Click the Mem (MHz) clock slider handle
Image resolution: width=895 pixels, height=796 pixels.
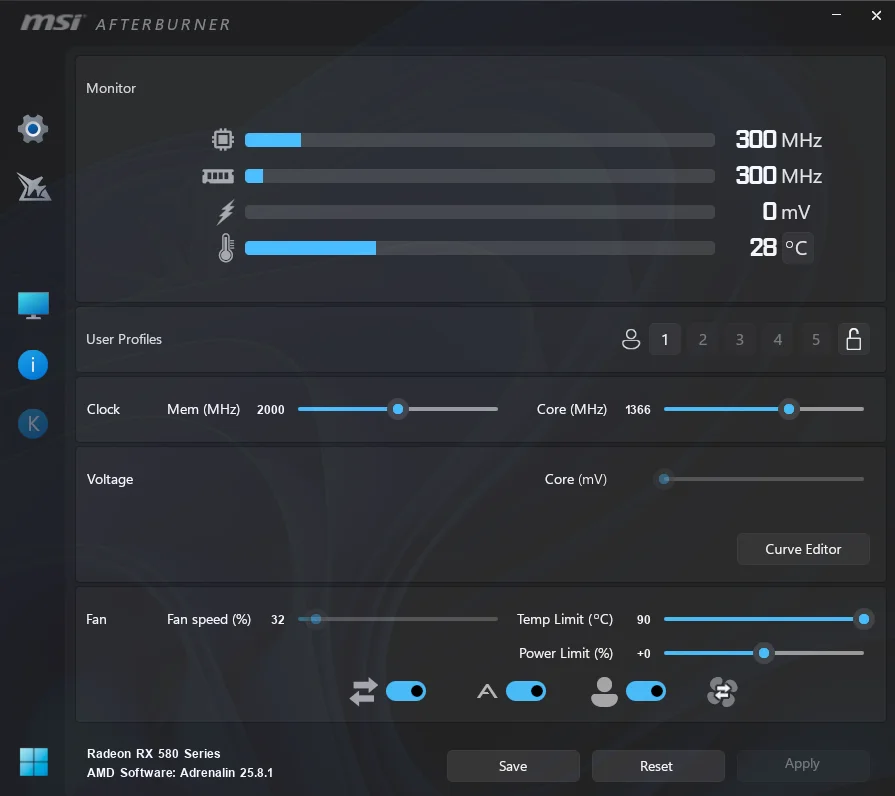398,409
